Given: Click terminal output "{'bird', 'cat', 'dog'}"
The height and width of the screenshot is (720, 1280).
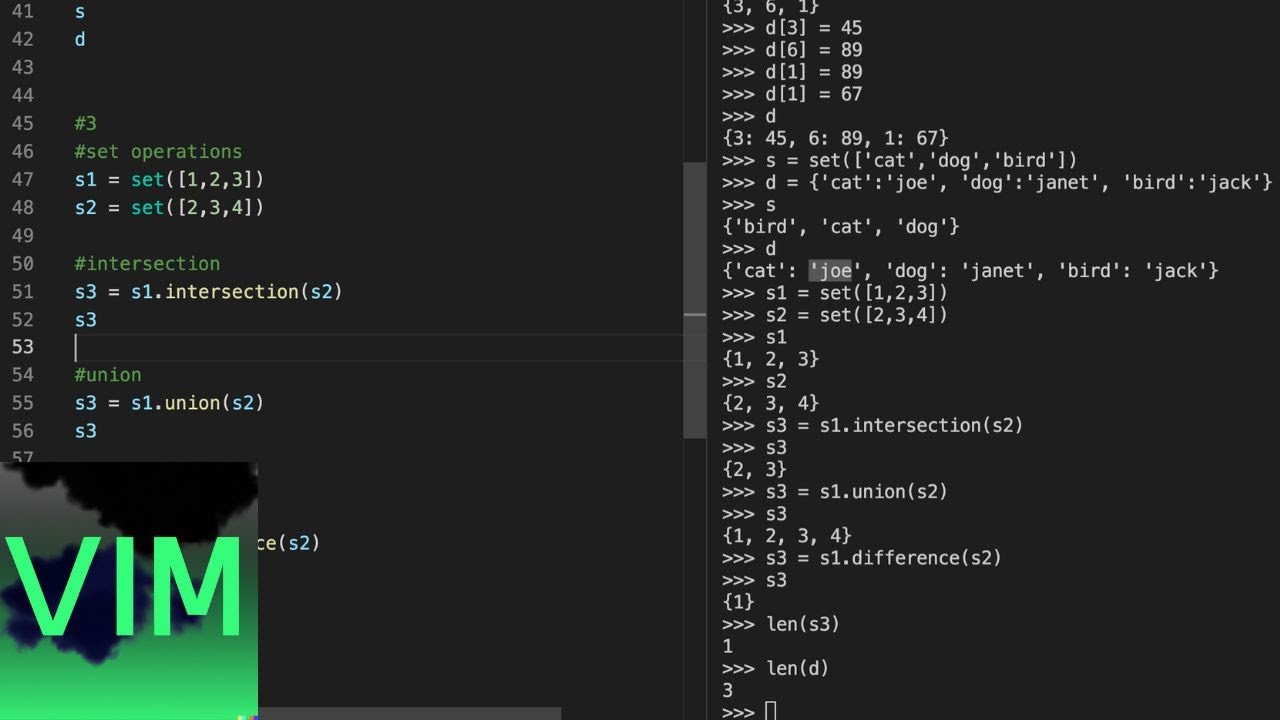Looking at the screenshot, I should [x=840, y=226].
